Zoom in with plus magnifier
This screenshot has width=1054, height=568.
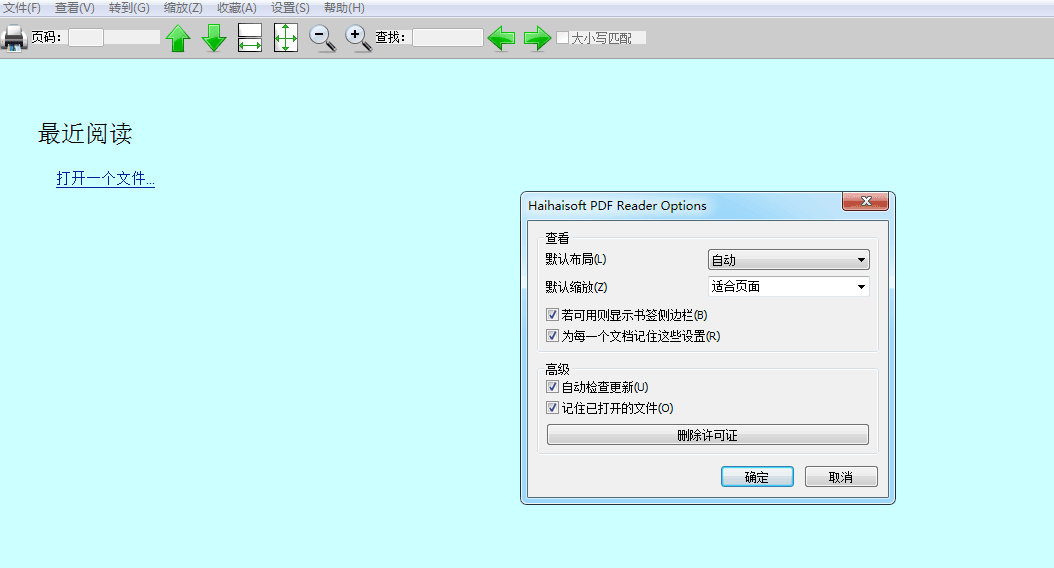(x=358, y=38)
